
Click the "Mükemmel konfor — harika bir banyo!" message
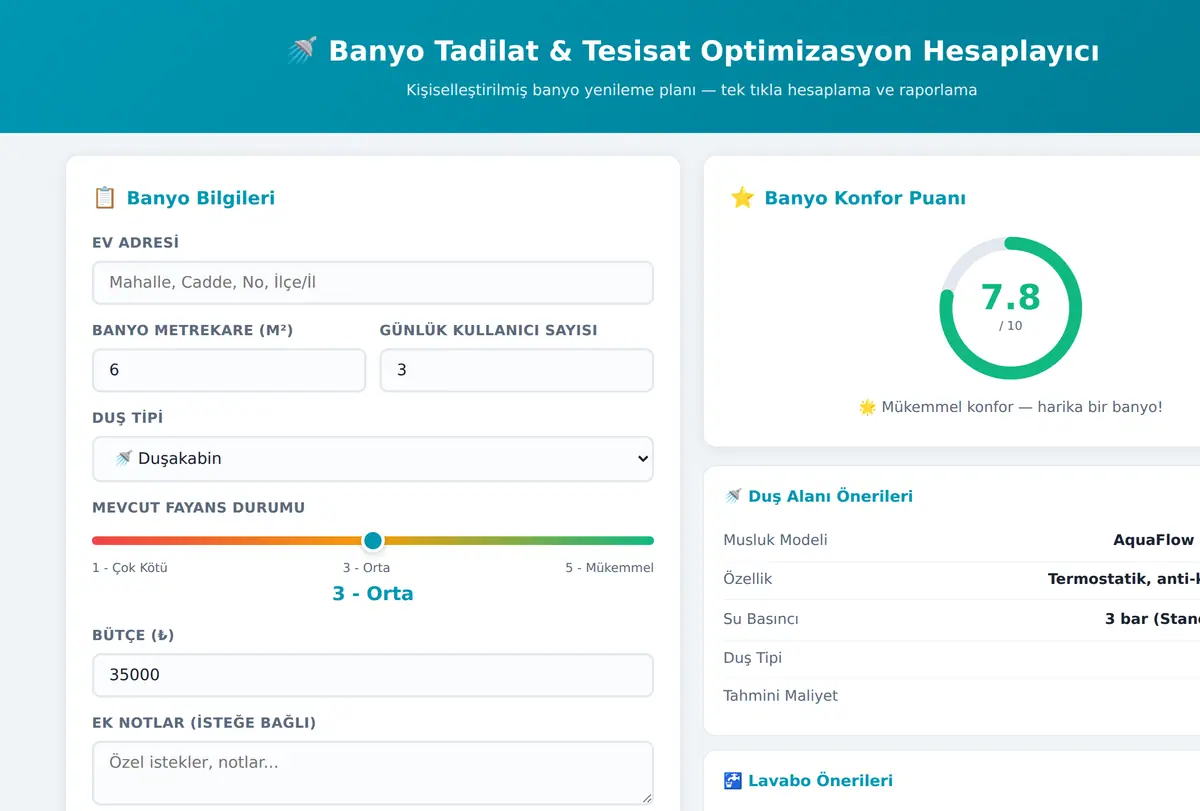(x=1022, y=408)
